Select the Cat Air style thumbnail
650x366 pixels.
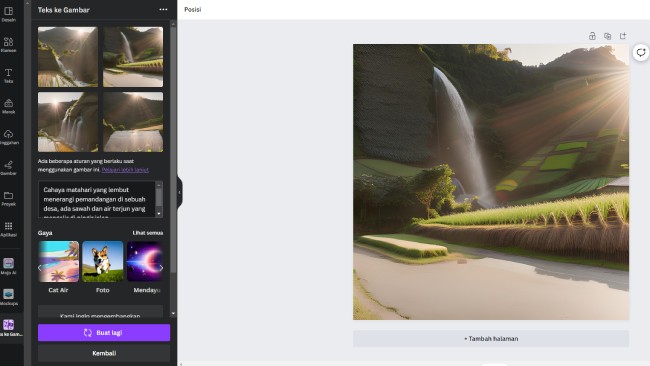(58, 262)
